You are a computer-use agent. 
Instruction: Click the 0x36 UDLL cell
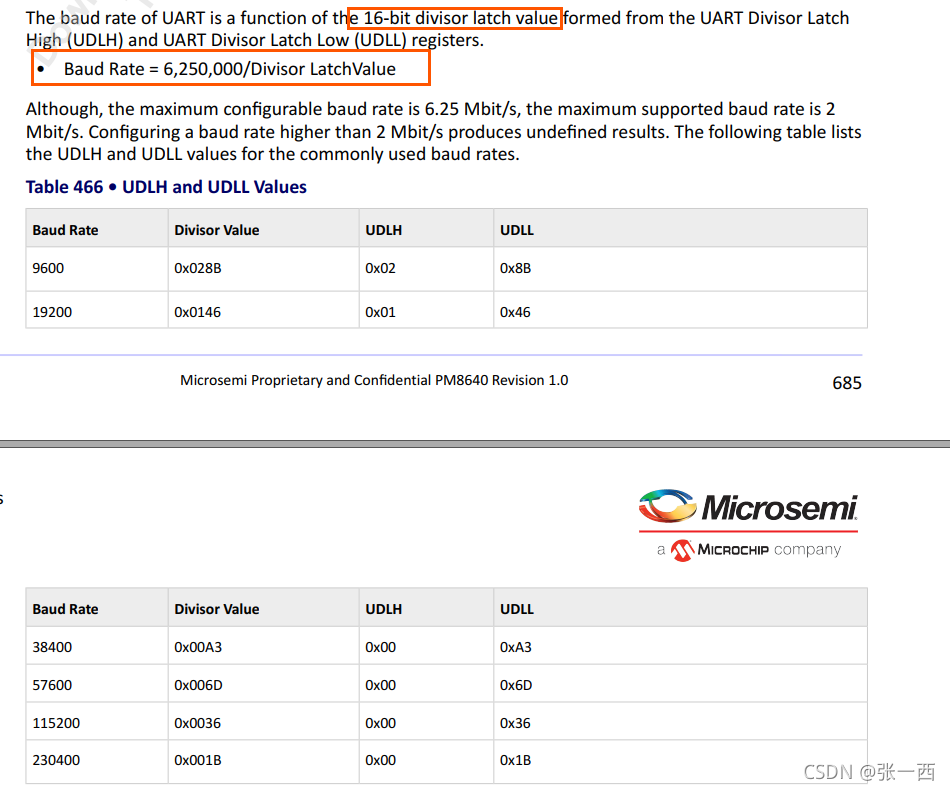pos(680,723)
